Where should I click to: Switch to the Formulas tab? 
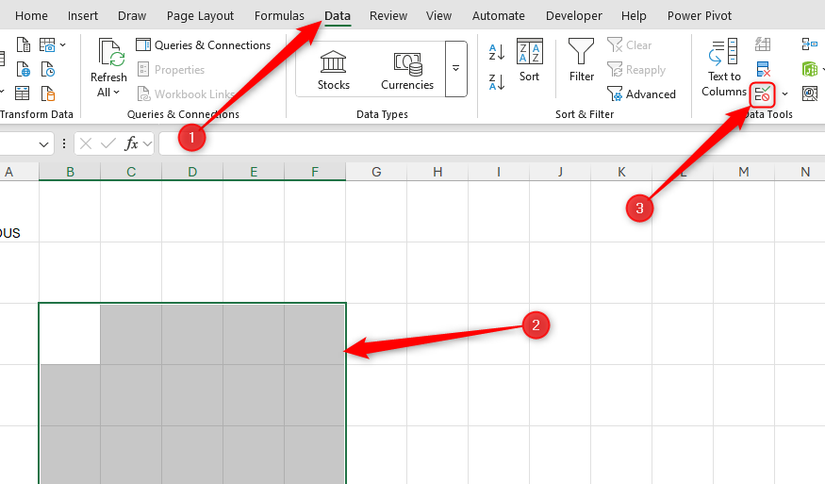click(279, 16)
